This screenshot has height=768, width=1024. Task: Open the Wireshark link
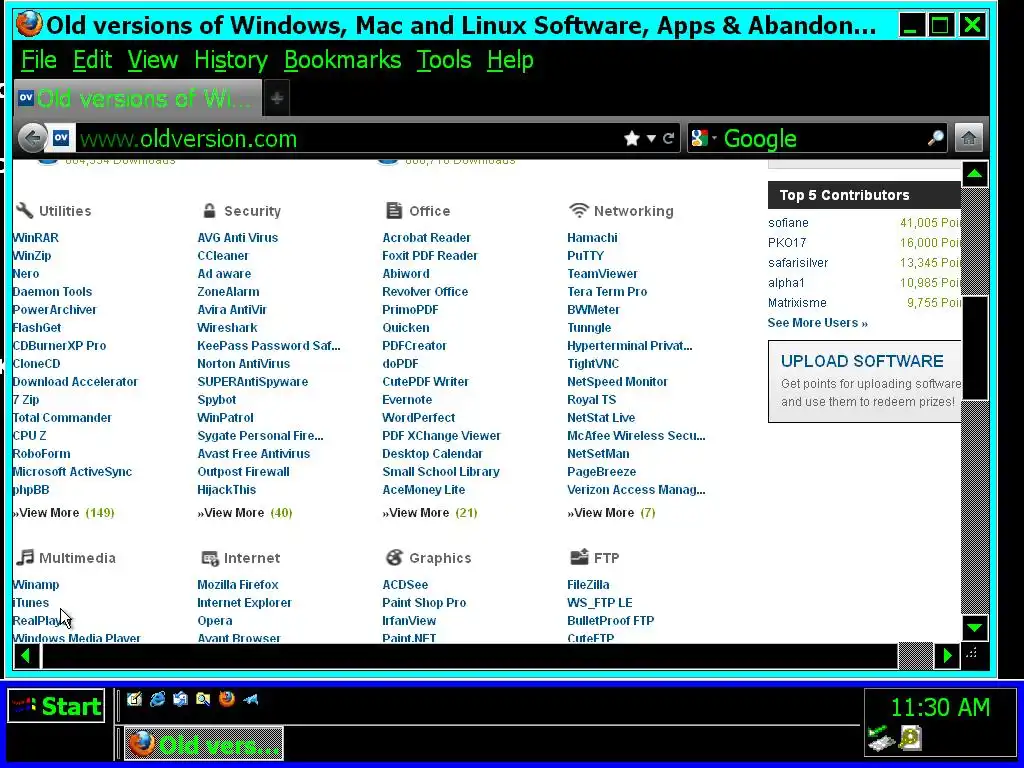coord(227,328)
